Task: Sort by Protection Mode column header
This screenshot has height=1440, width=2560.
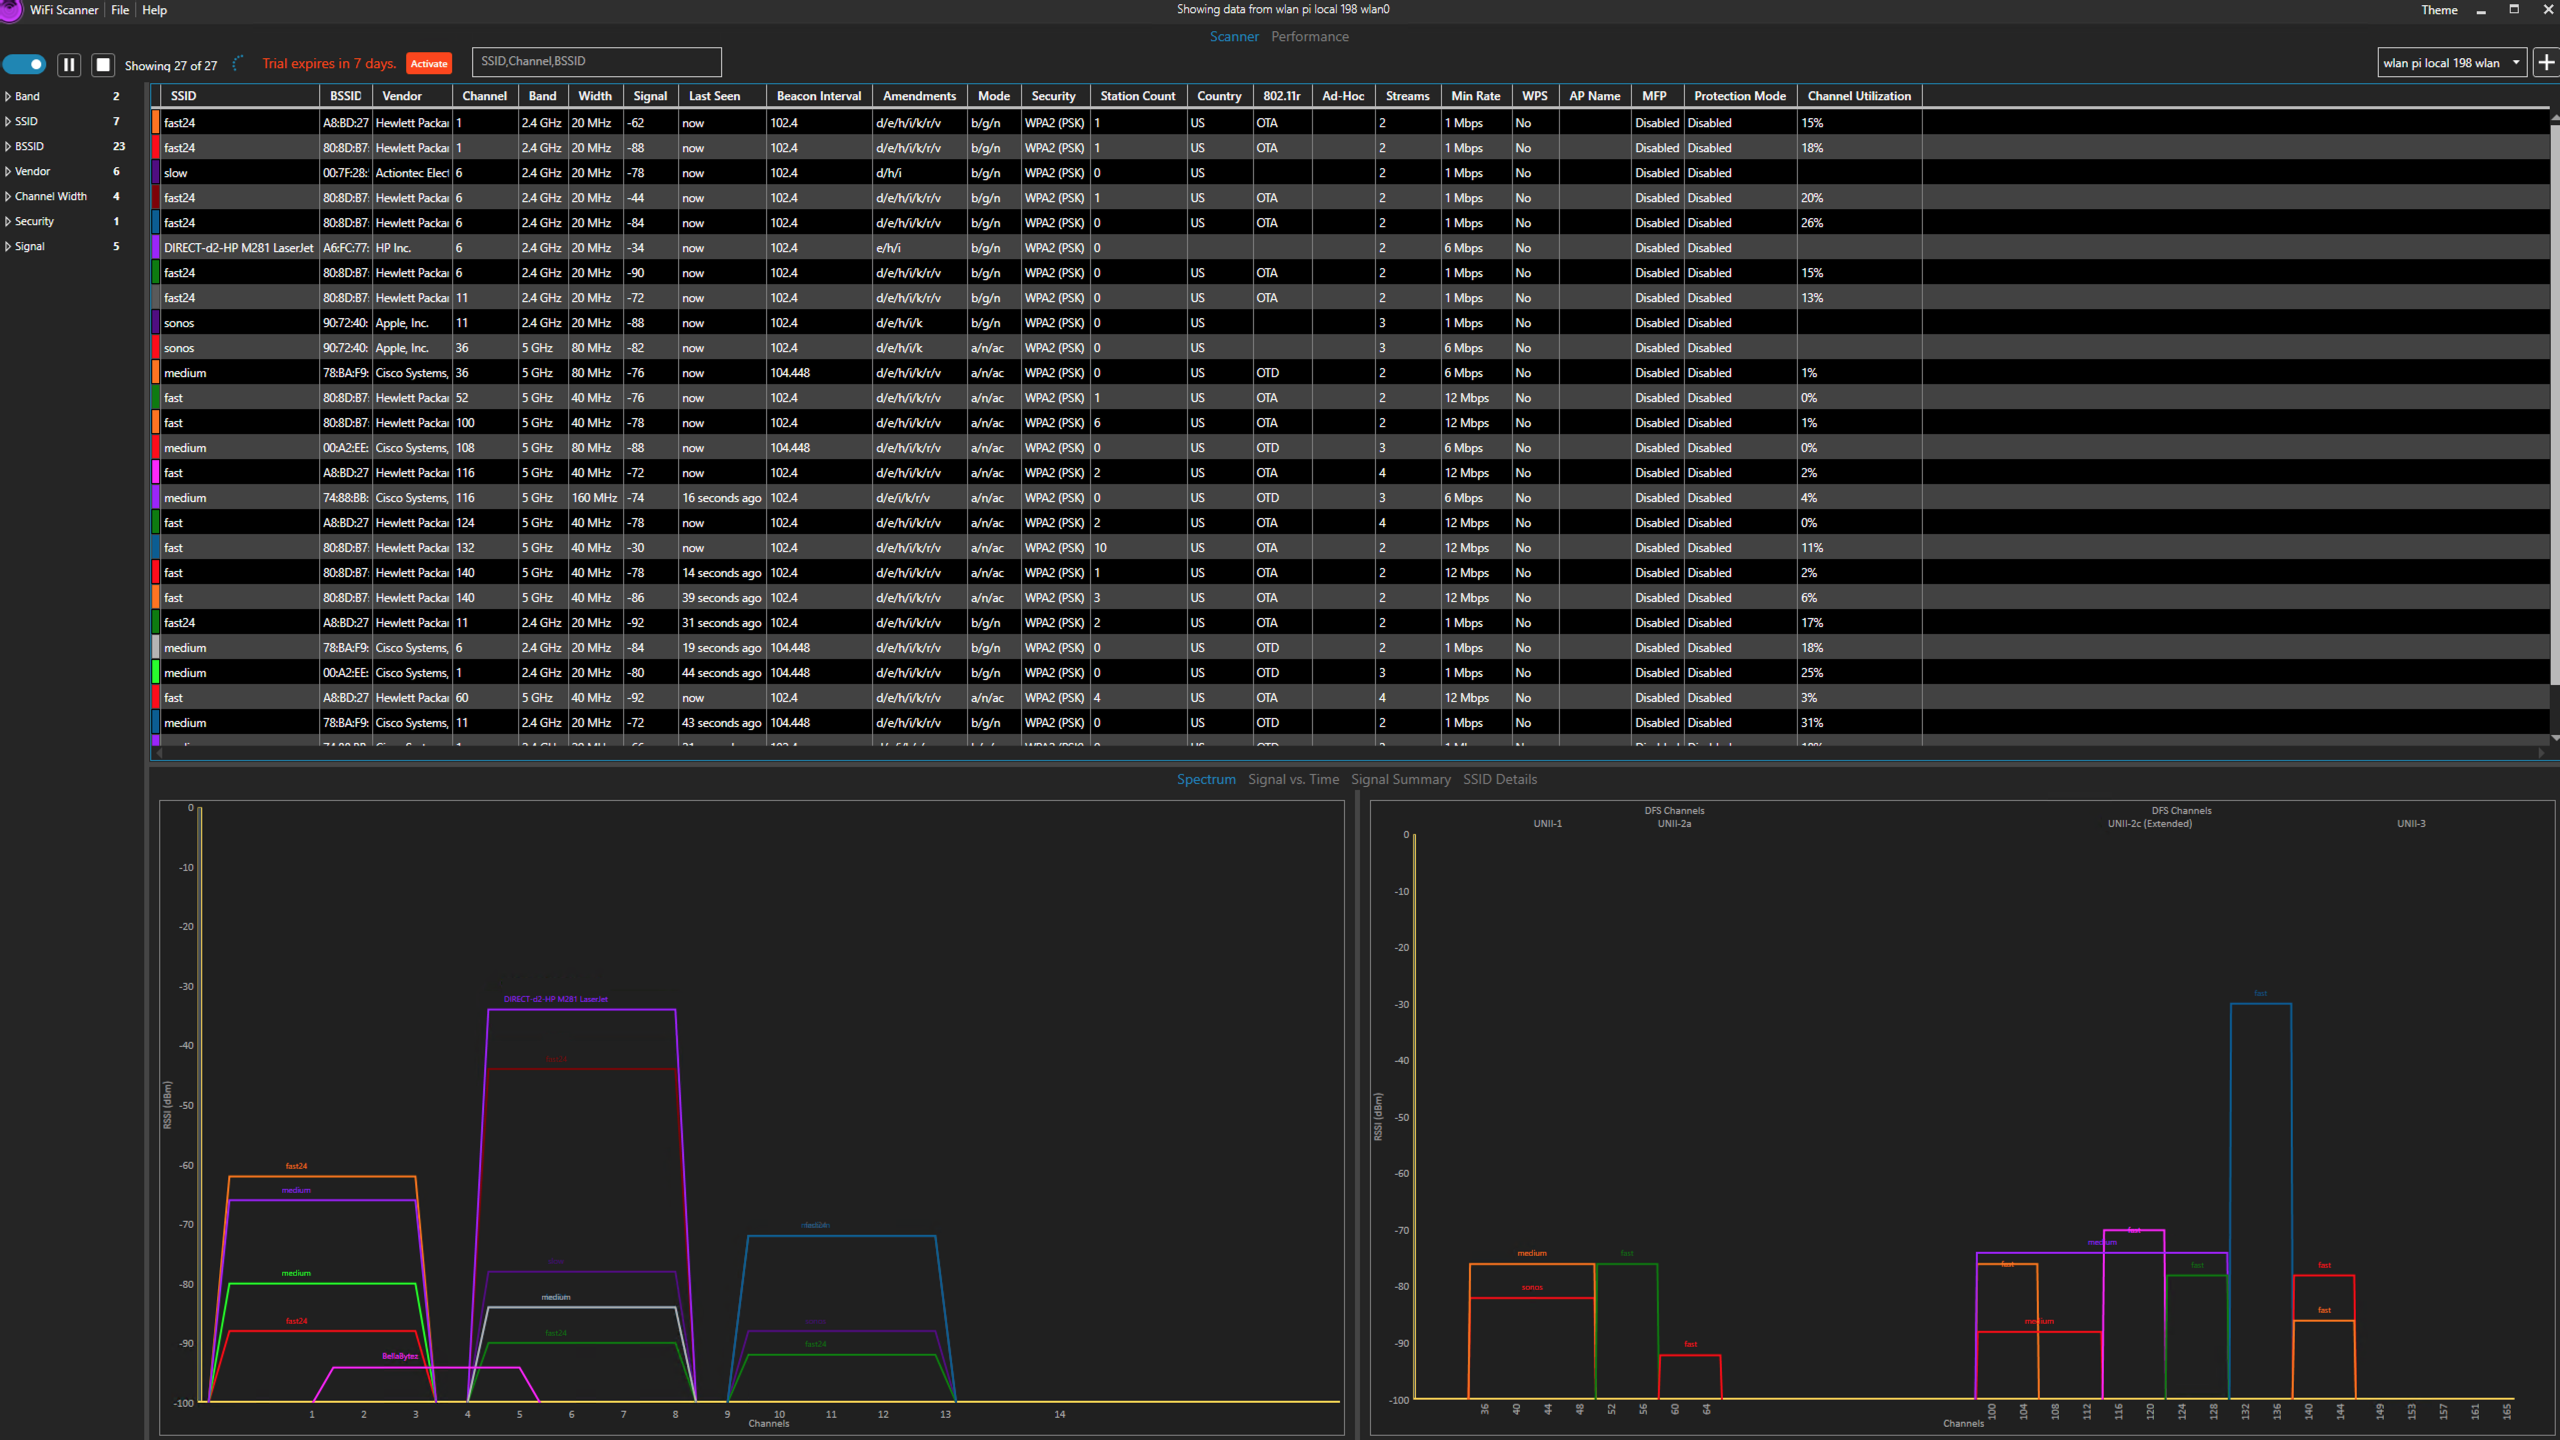Action: pyautogui.click(x=1739, y=96)
